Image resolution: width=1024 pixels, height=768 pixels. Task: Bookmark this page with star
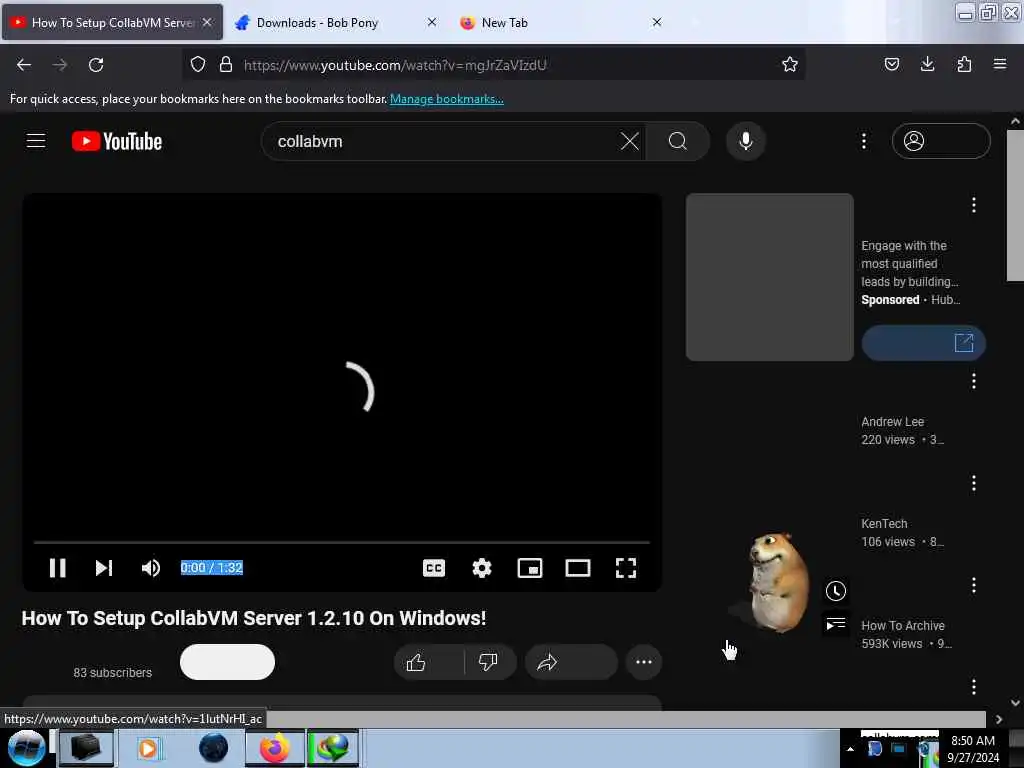coord(790,65)
